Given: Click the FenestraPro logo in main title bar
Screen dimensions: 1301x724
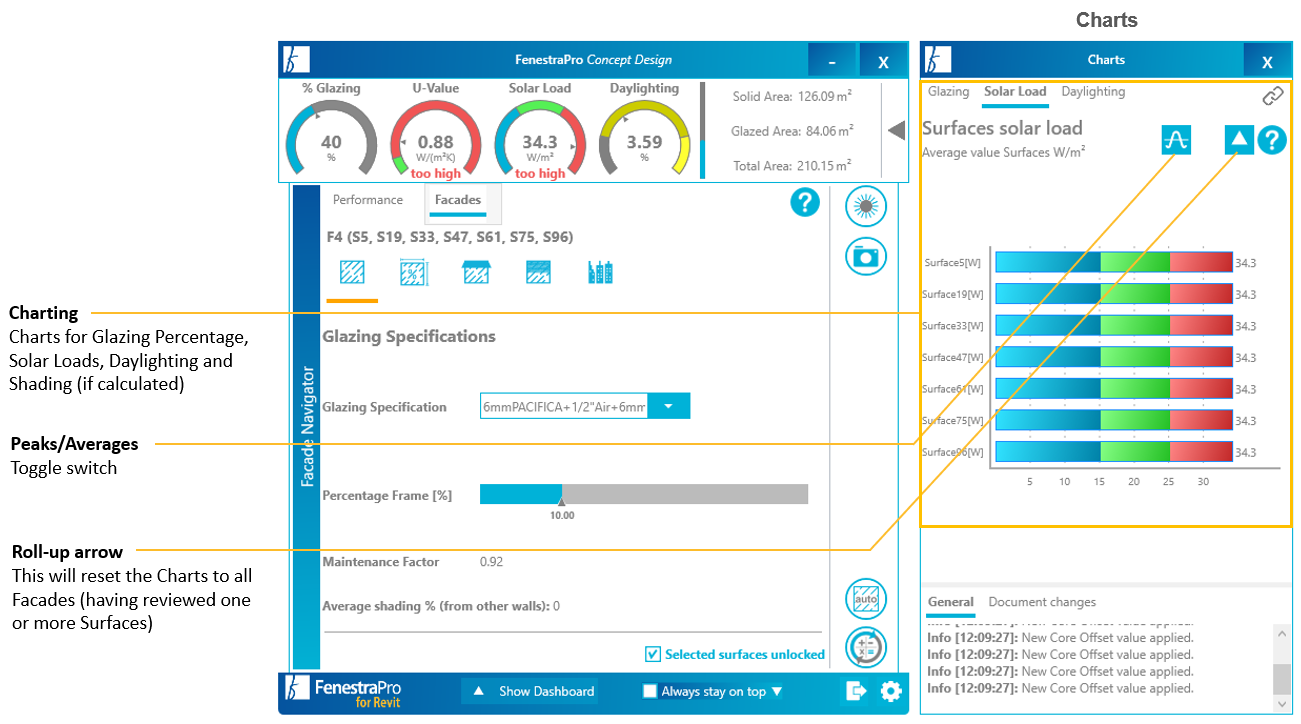Looking at the screenshot, I should coord(296,60).
